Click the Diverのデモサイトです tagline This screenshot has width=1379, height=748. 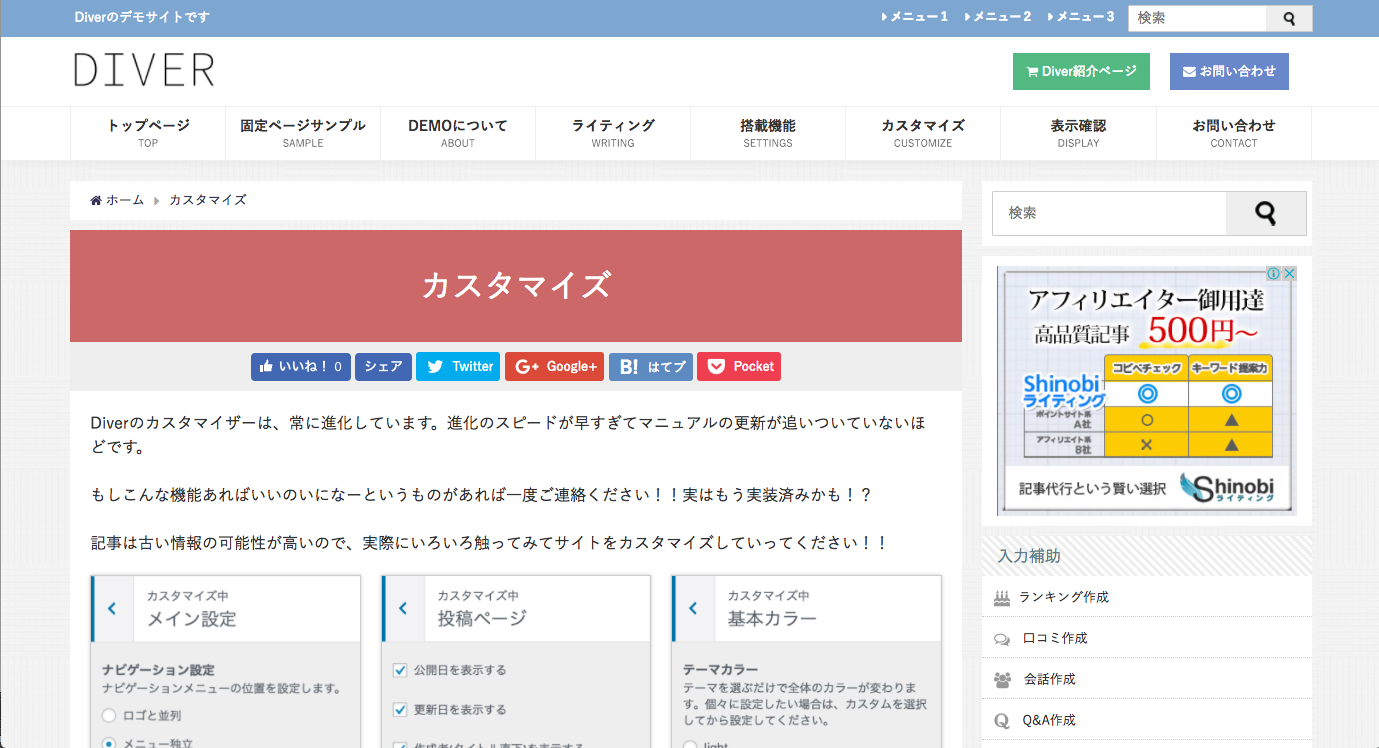pos(142,18)
